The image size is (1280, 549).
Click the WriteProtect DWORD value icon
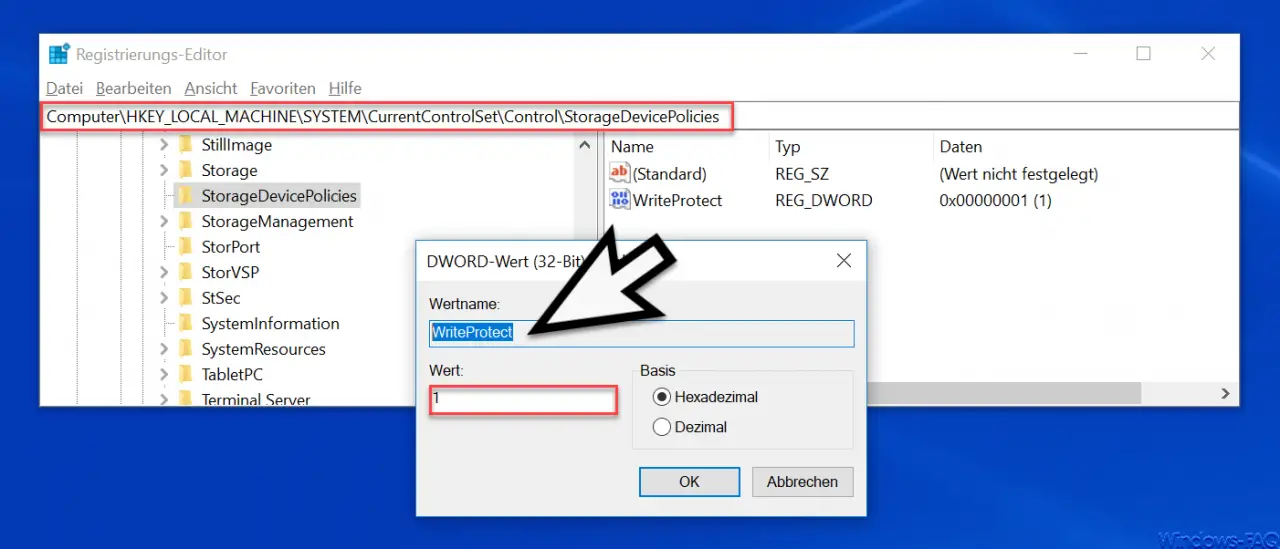pyautogui.click(x=620, y=200)
